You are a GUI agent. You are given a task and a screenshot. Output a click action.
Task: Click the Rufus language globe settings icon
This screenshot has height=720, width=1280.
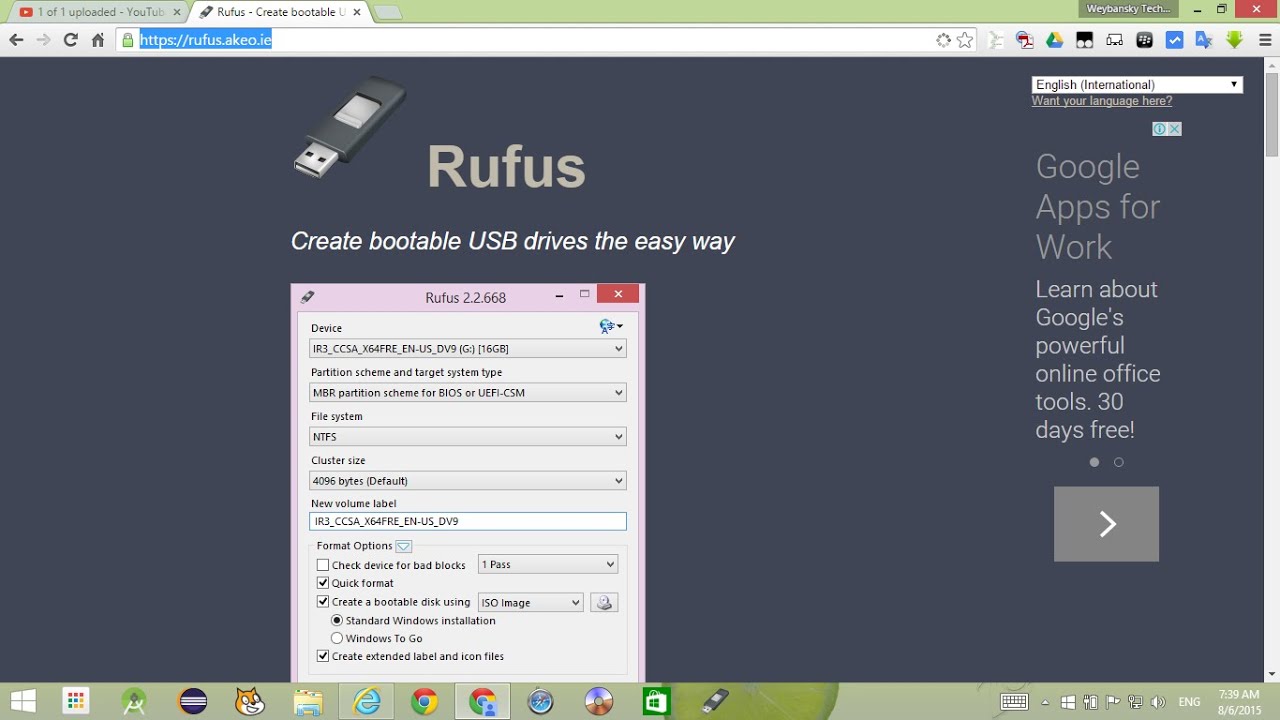tap(610, 326)
